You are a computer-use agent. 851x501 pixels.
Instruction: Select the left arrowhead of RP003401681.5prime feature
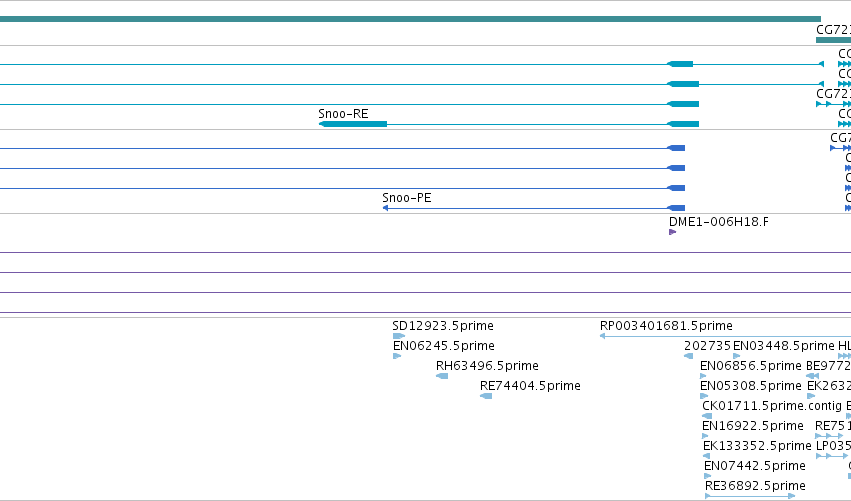602,337
